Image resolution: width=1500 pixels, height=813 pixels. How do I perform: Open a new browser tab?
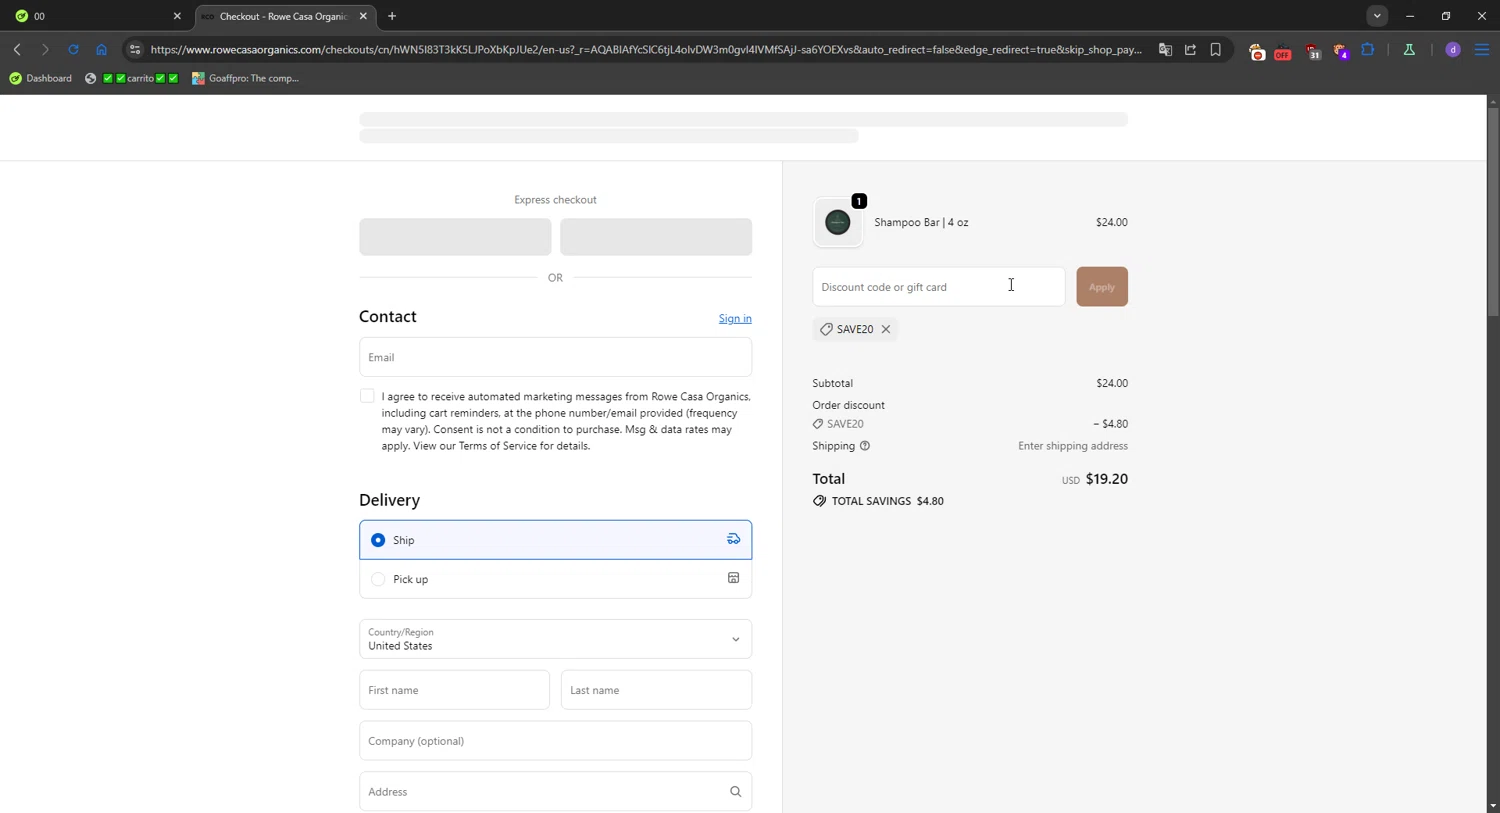point(392,16)
